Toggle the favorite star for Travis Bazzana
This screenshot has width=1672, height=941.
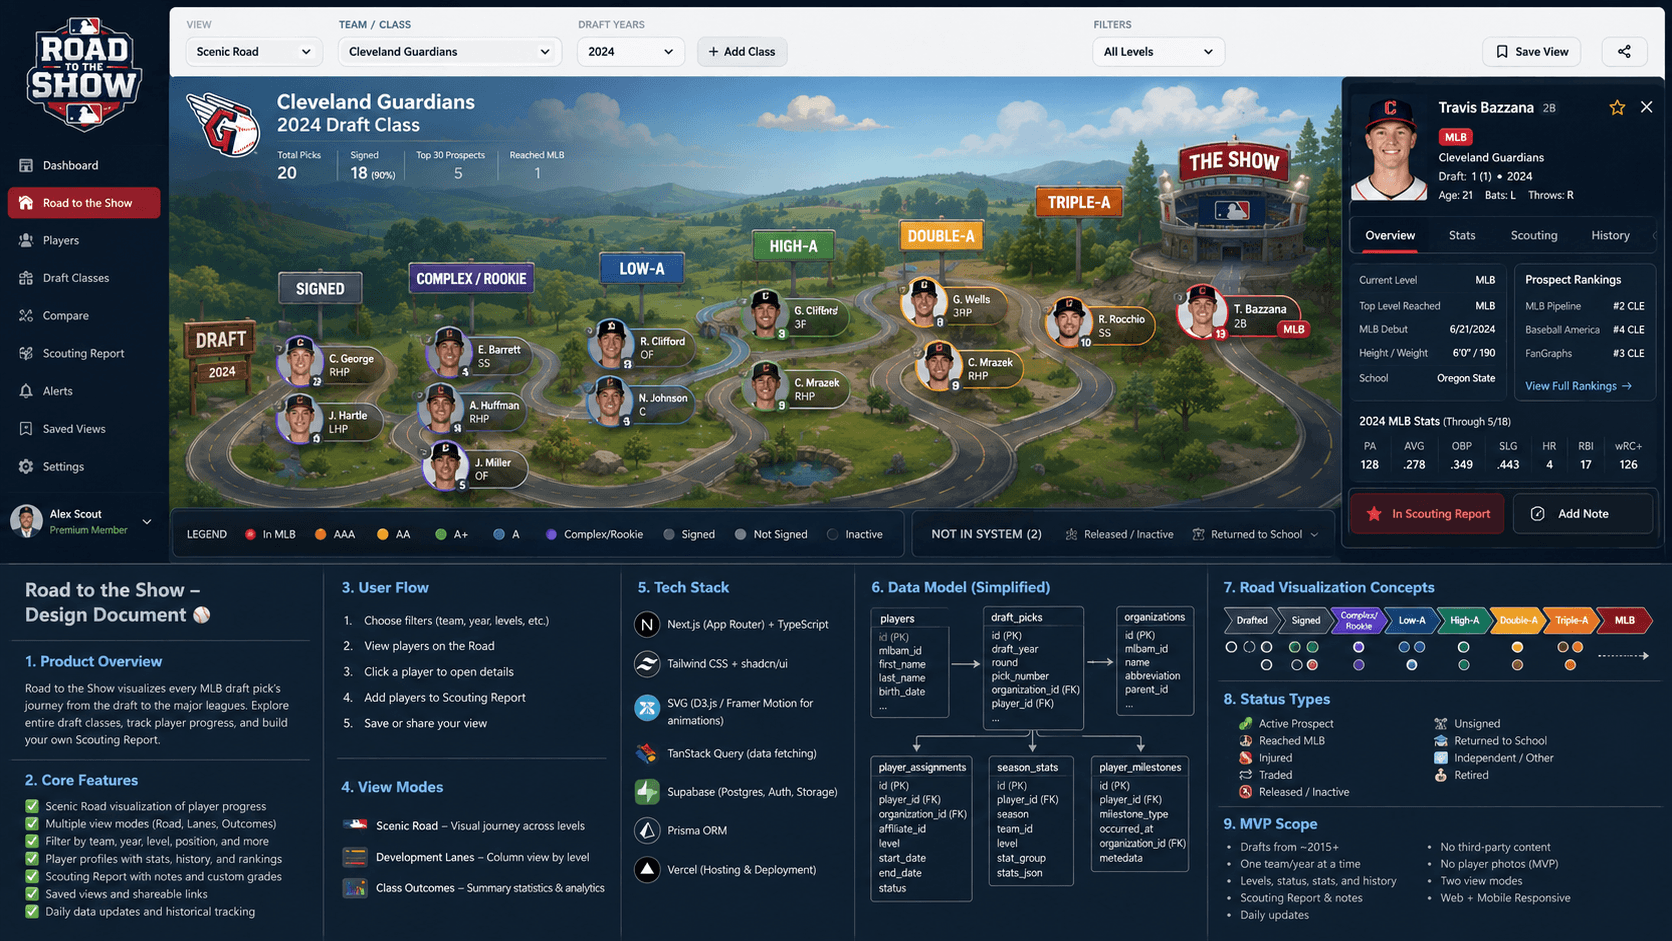pos(1617,107)
